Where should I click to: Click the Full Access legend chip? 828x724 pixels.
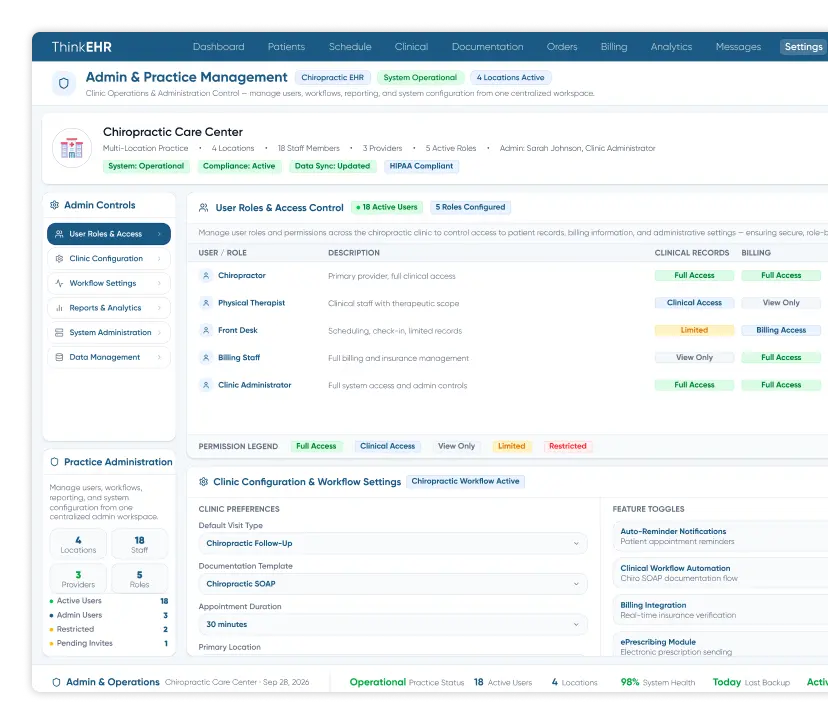tap(316, 446)
